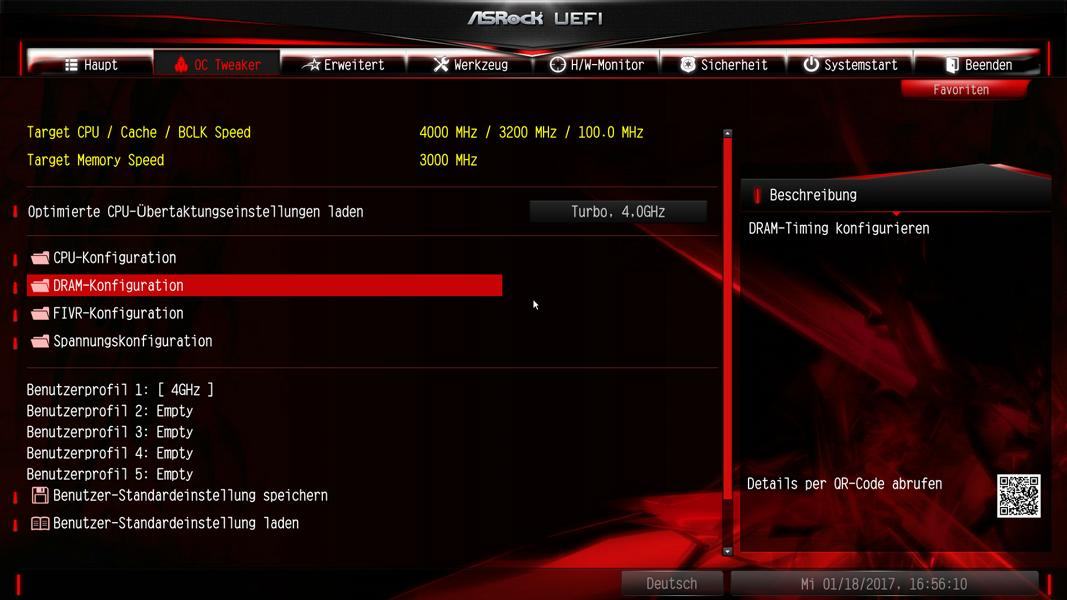Click the scrollbar down arrow
The width and height of the screenshot is (1067, 600).
(x=727, y=552)
